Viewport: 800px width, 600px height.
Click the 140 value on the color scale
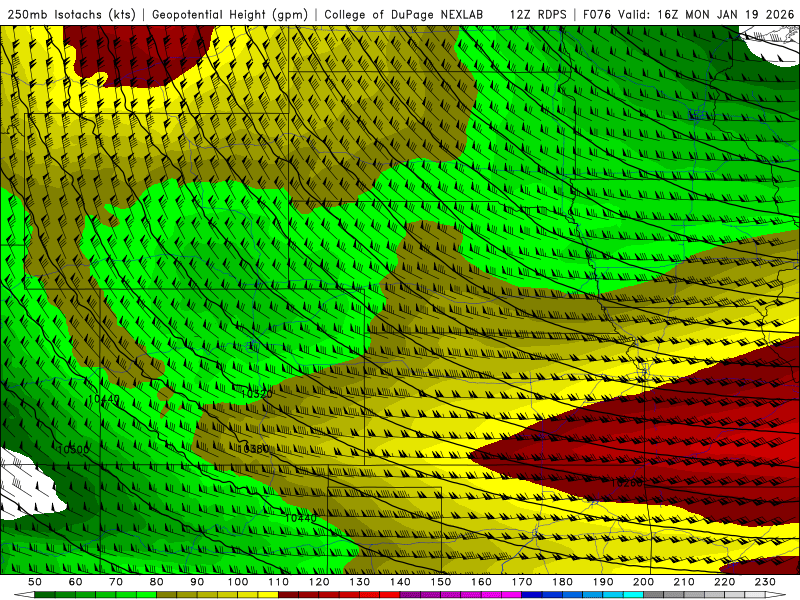[401, 582]
